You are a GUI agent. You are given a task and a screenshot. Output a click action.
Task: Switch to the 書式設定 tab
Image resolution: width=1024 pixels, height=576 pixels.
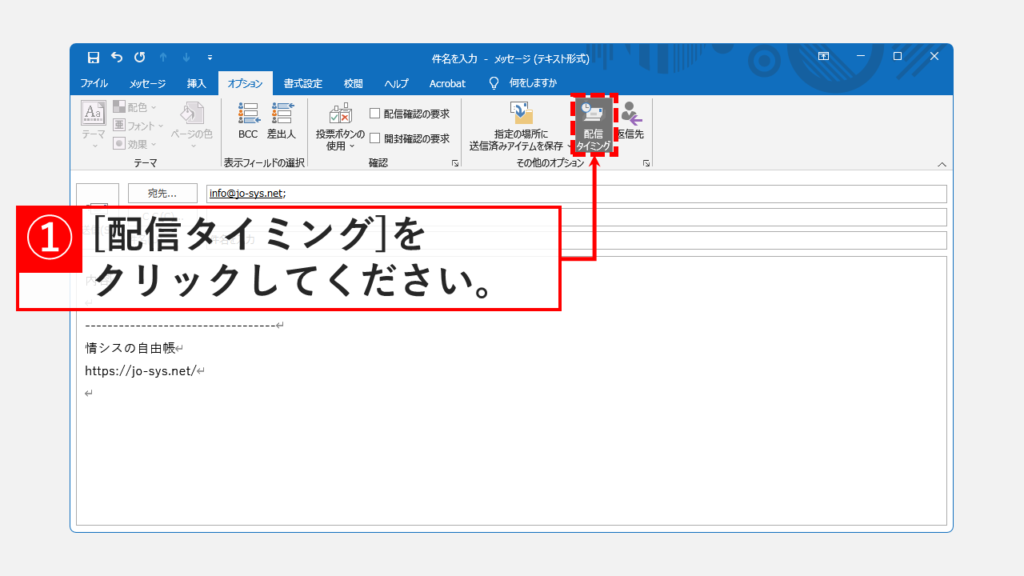tap(302, 83)
